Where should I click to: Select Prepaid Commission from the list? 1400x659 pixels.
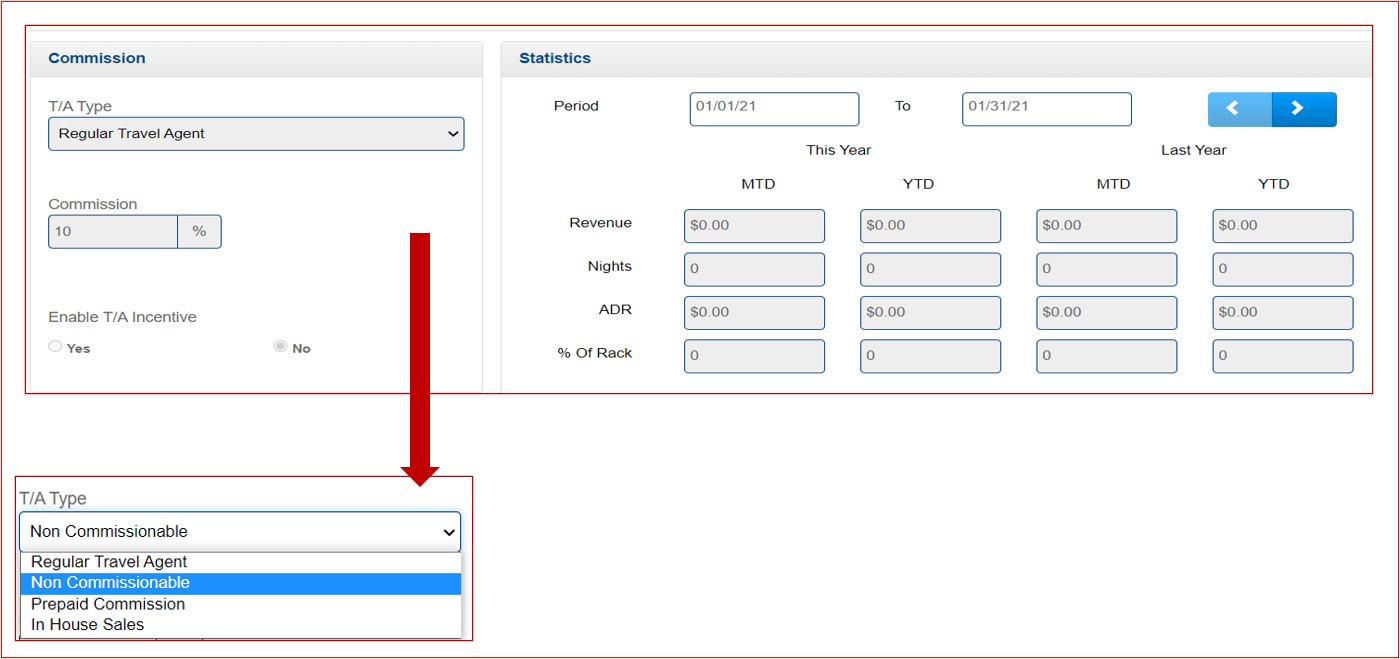(x=108, y=604)
